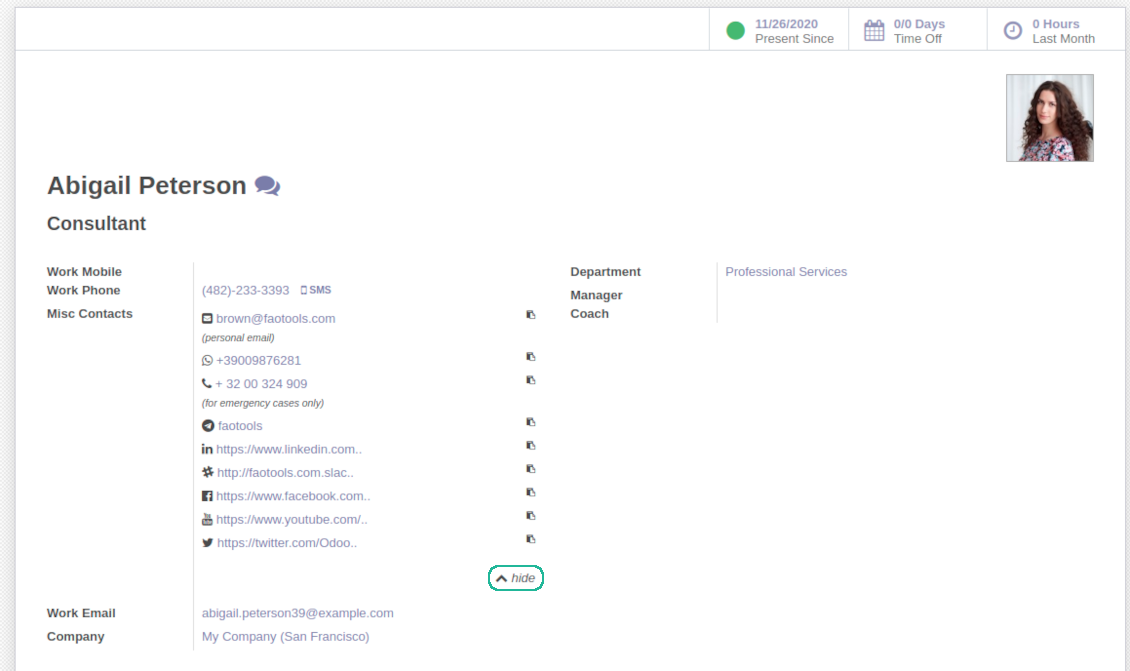The width and height of the screenshot is (1130, 671).
Task: Copy the Twitter link contact
Action: click(x=531, y=539)
